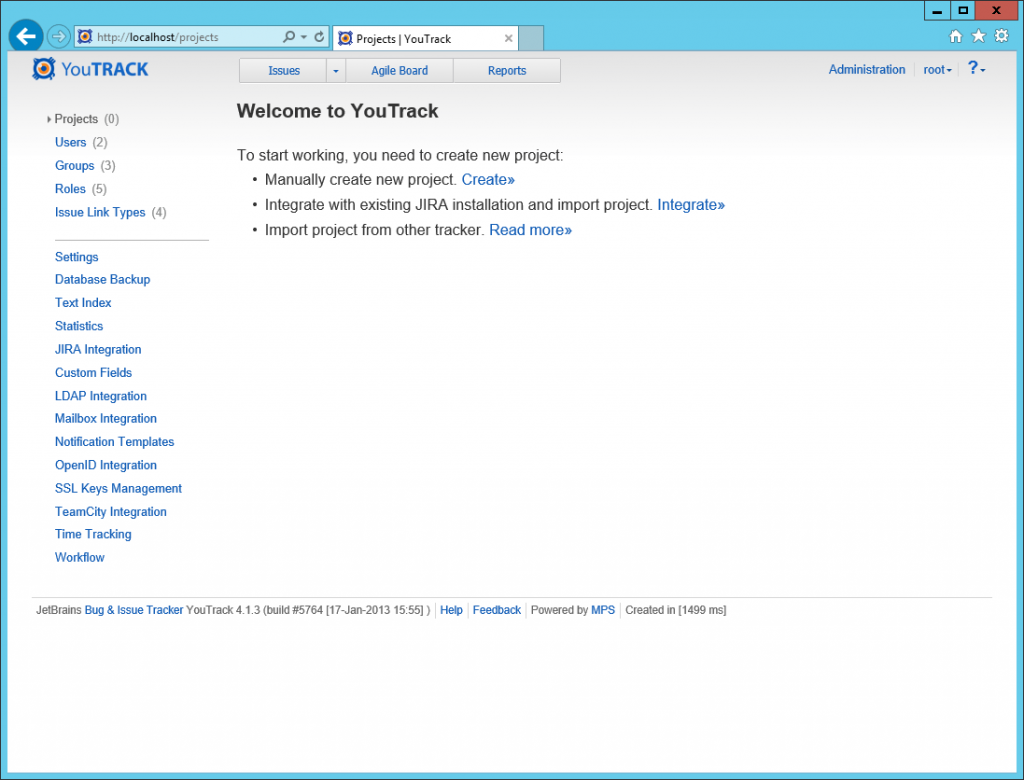The width and height of the screenshot is (1024, 780).
Task: Click the MPS footer link
Action: click(603, 610)
